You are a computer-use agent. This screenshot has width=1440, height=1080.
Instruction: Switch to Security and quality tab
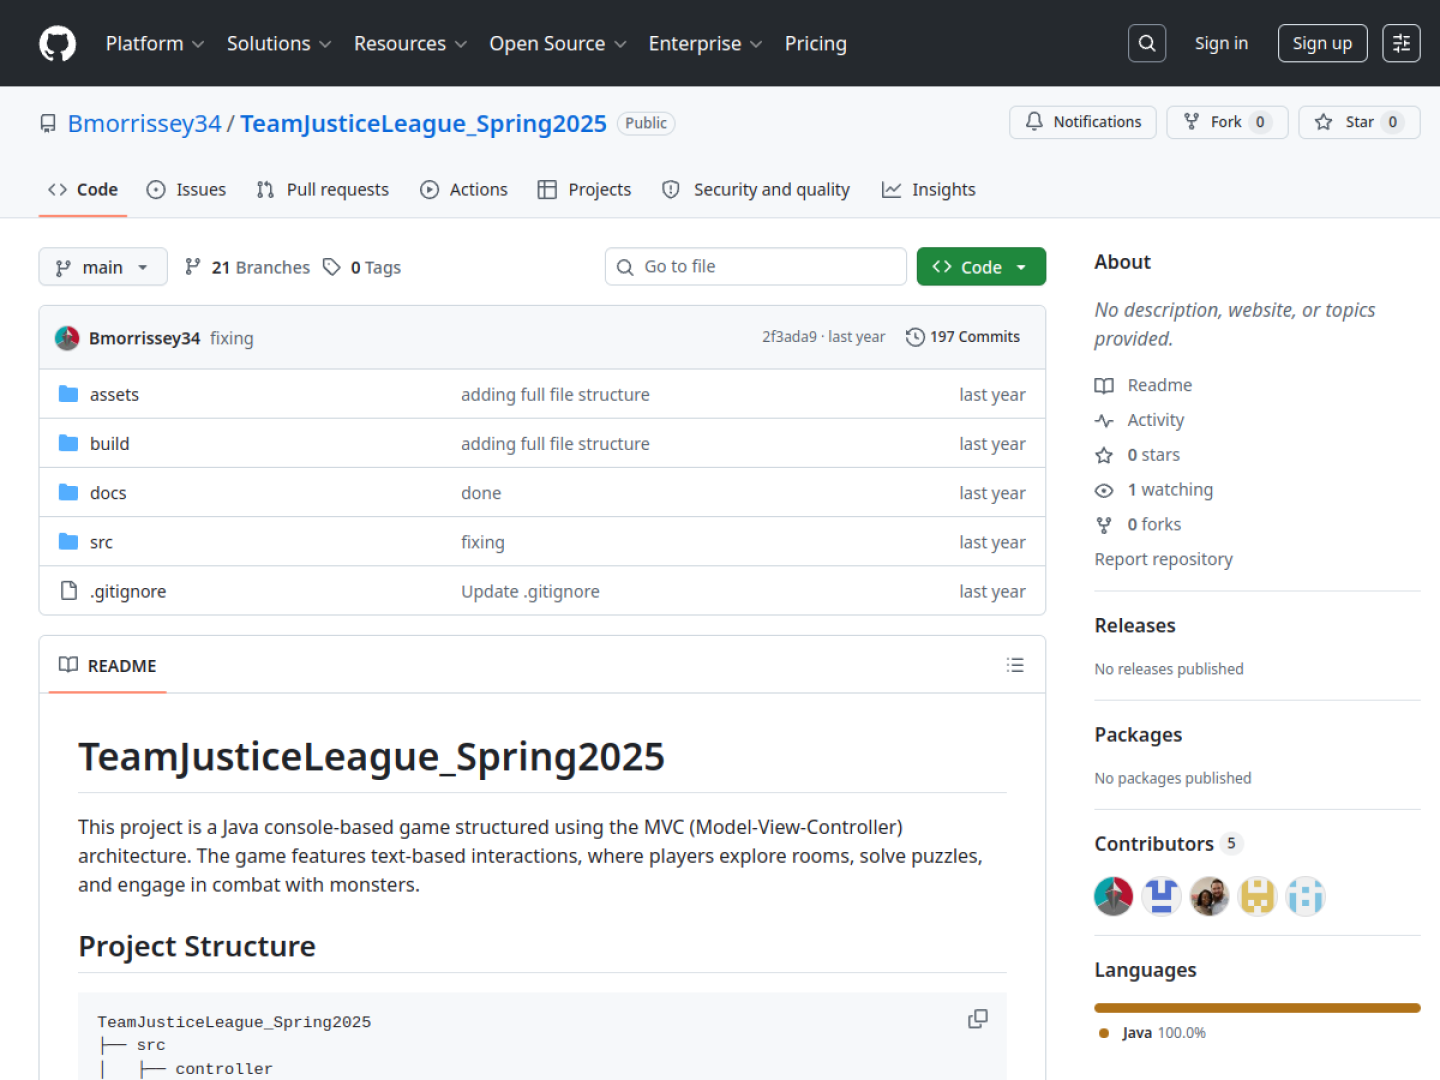tap(756, 190)
